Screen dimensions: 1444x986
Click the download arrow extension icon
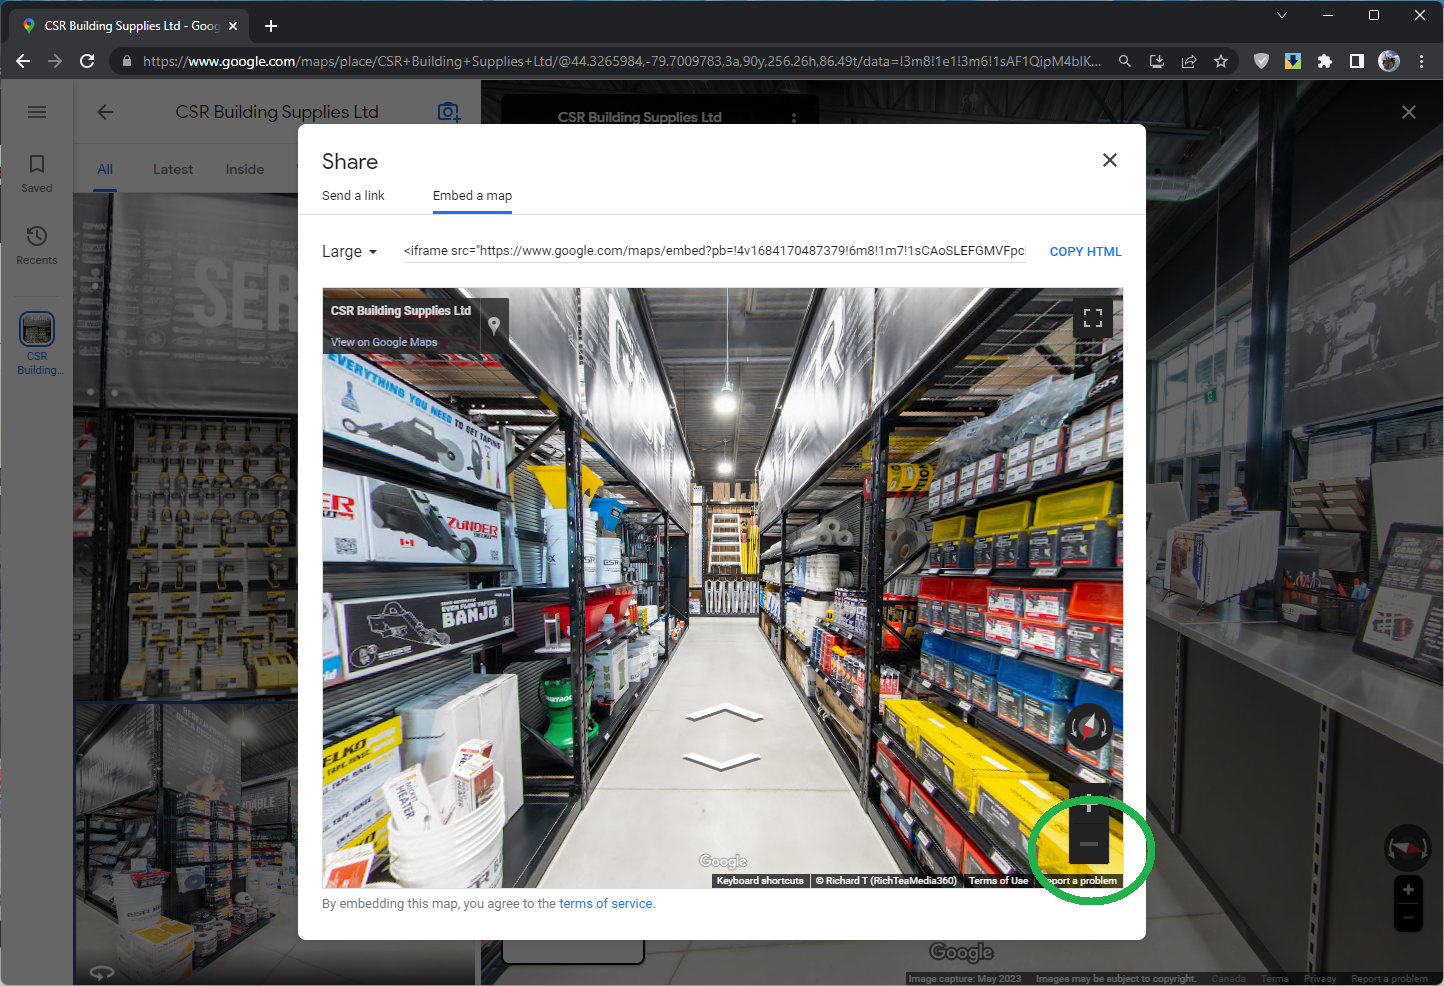[1293, 61]
